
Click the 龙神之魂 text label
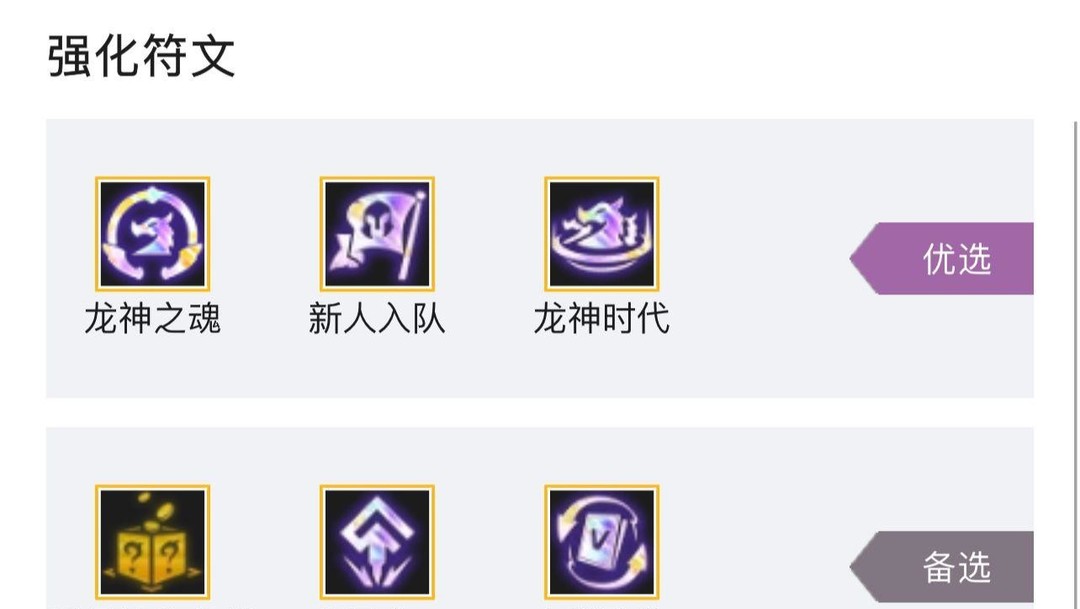[x=152, y=319]
